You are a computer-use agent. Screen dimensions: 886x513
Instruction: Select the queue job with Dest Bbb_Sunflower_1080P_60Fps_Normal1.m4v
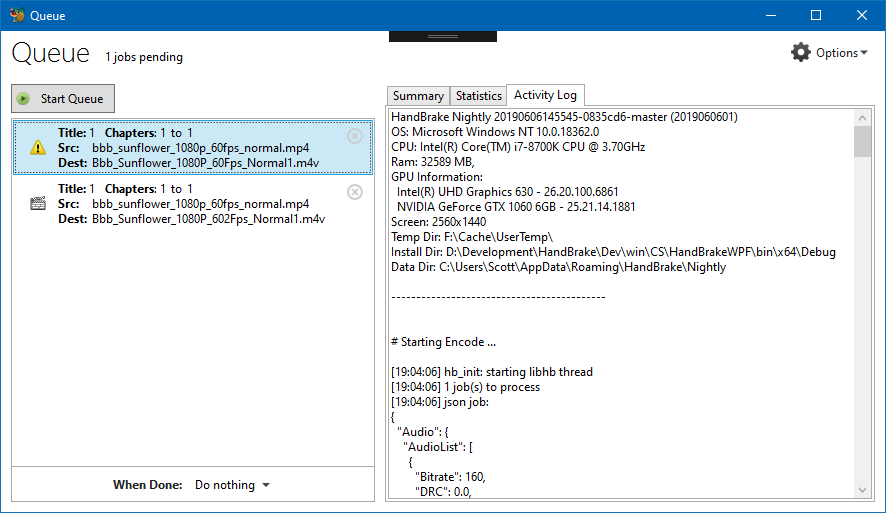click(193, 147)
